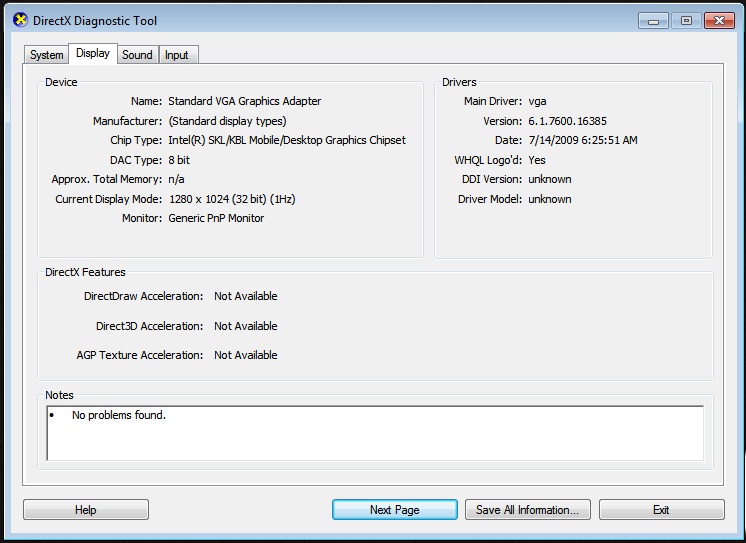
Task: Go to the Input tab
Action: (x=177, y=55)
